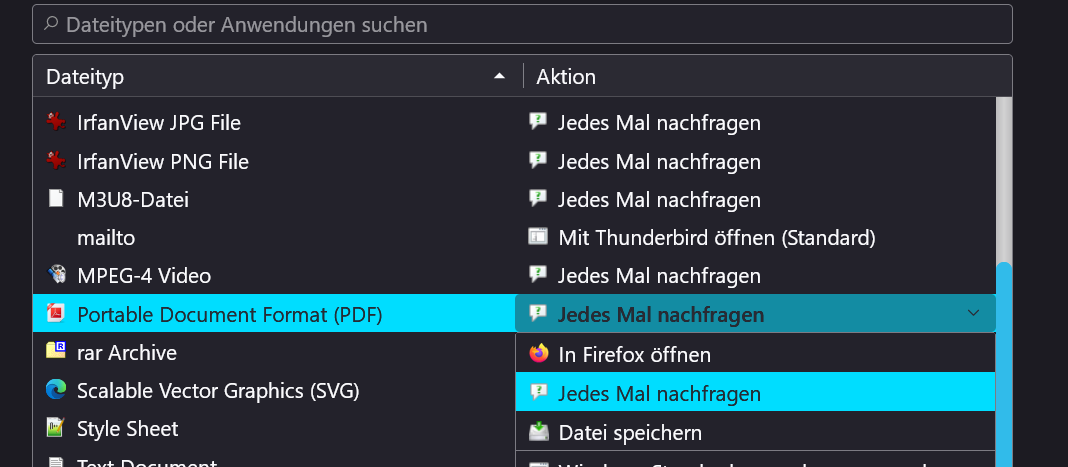Click the MPEG-4 Video file icon

[x=56, y=275]
